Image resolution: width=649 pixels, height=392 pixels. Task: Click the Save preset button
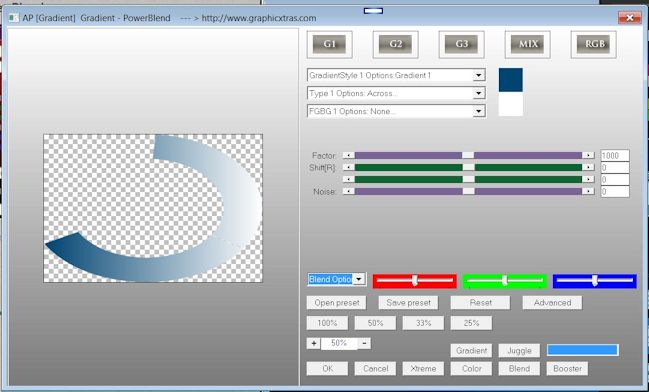[409, 303]
